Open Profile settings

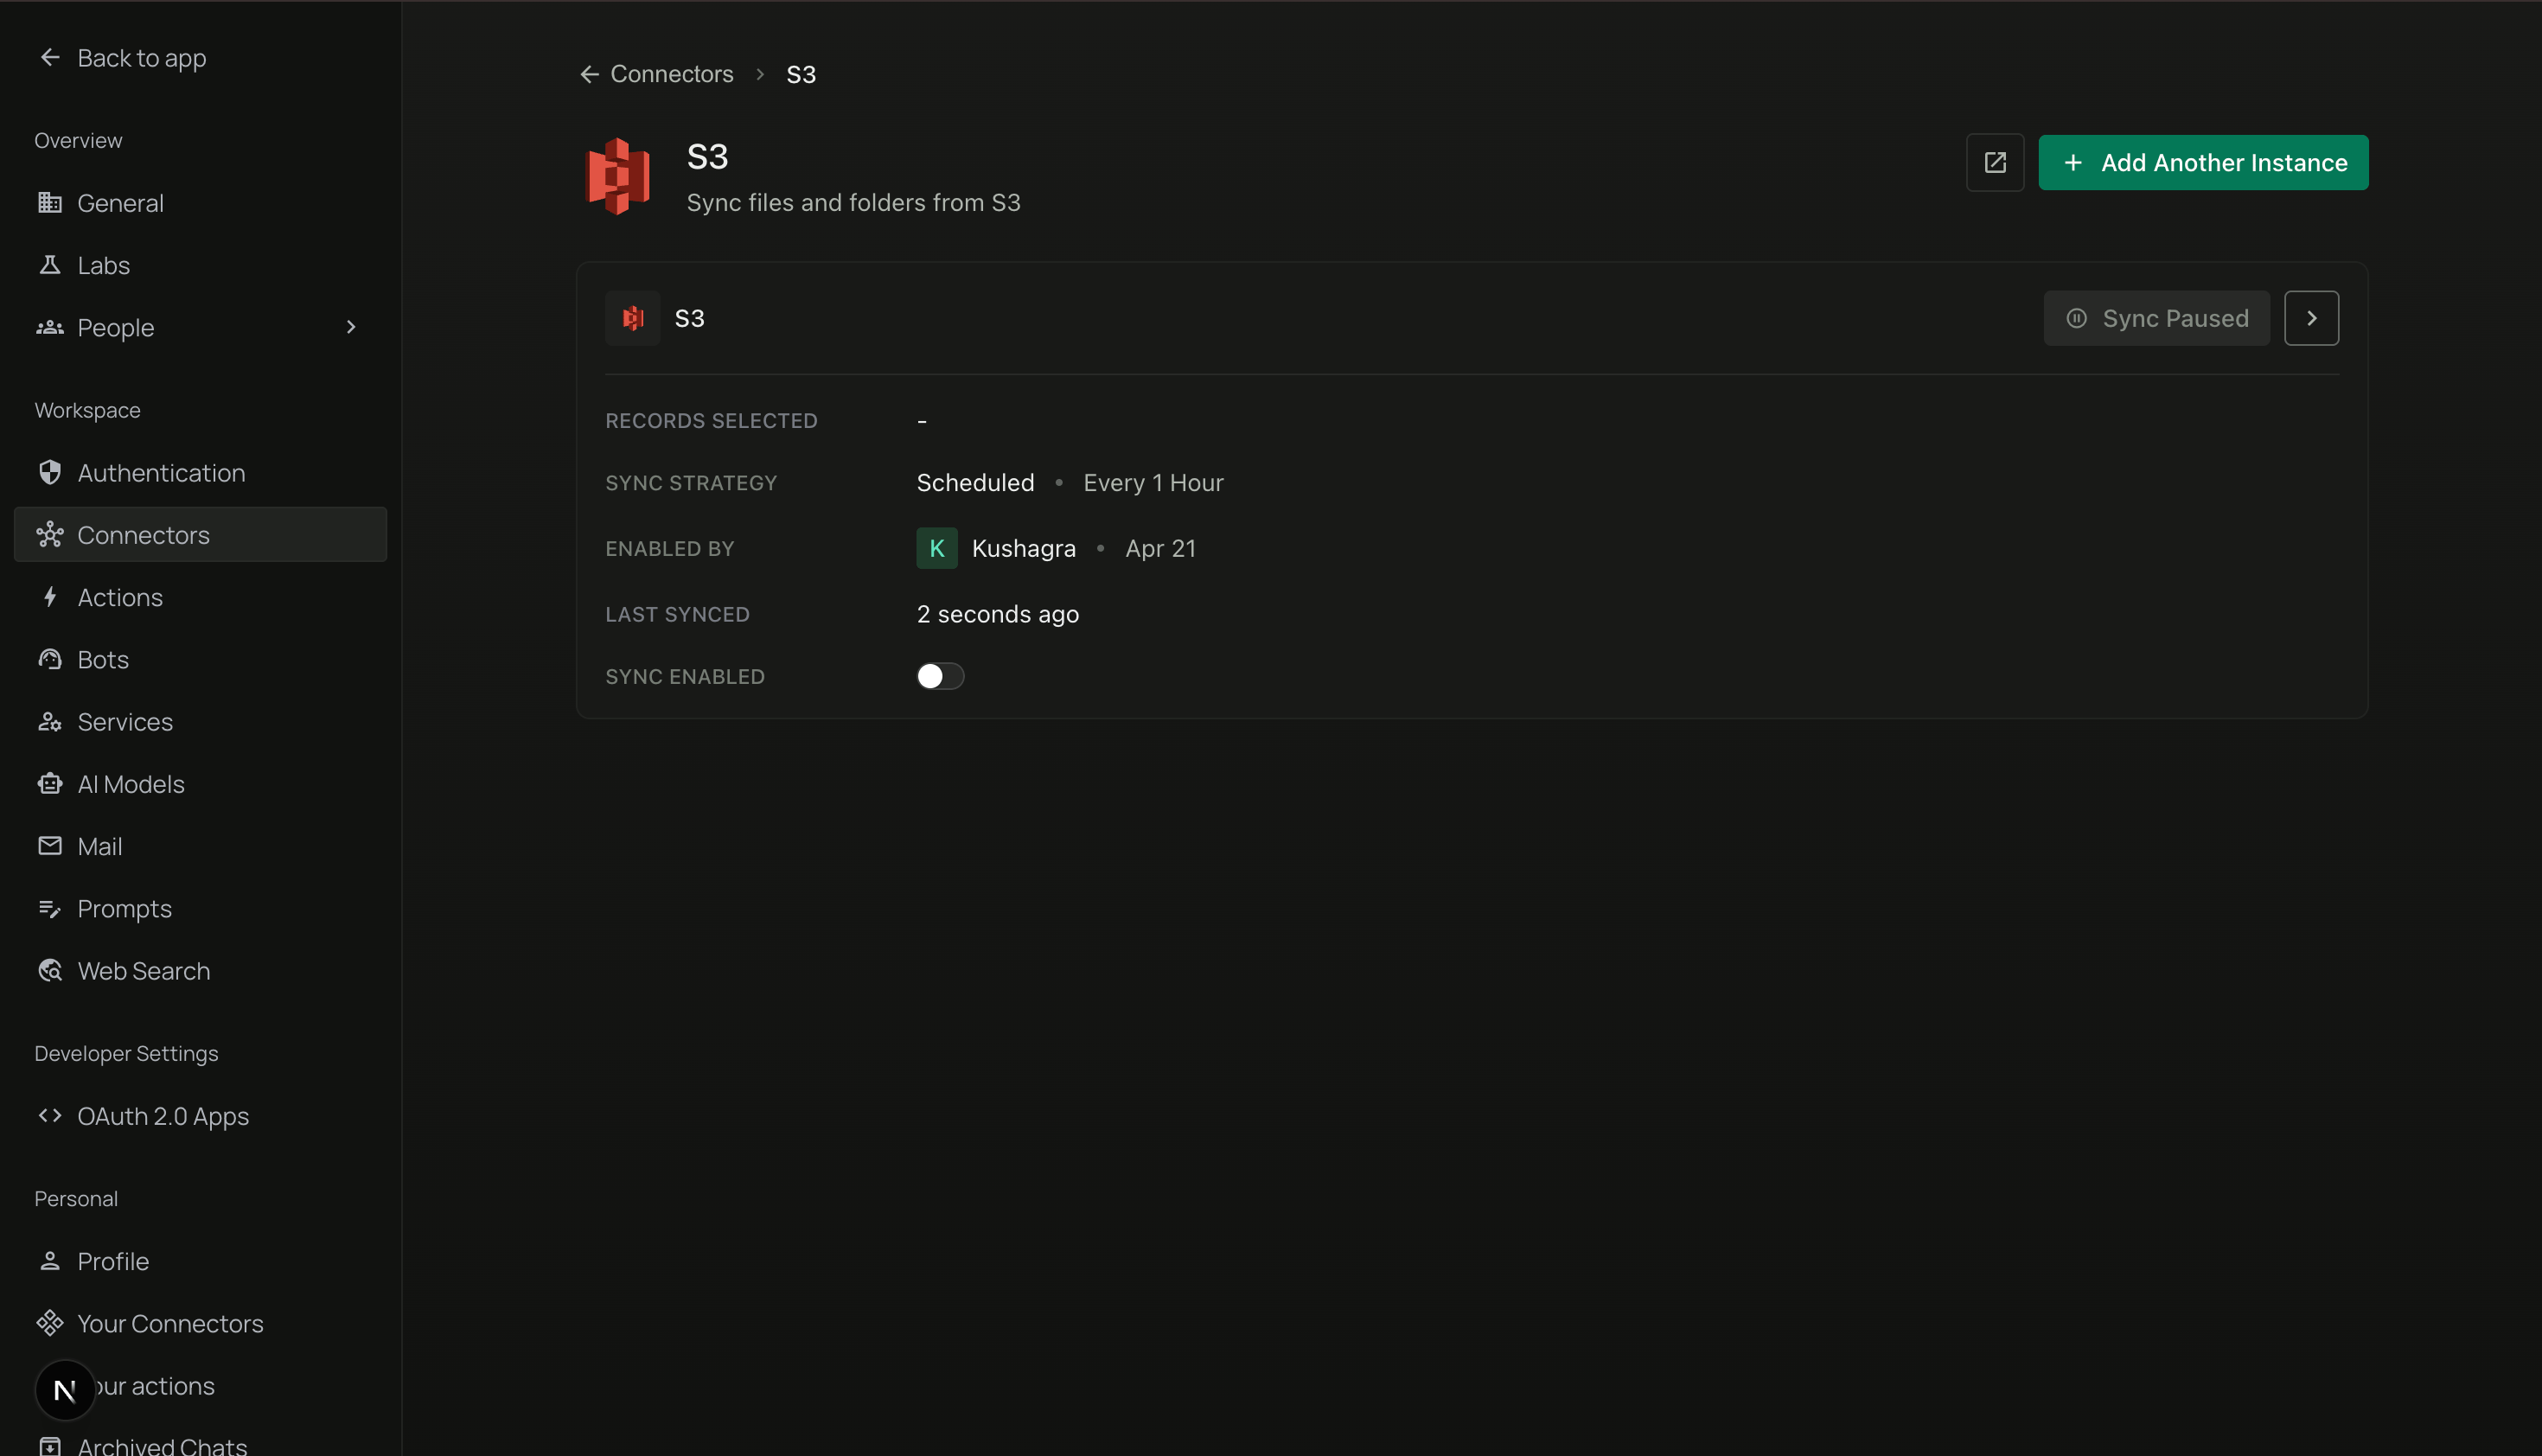pos(200,1261)
